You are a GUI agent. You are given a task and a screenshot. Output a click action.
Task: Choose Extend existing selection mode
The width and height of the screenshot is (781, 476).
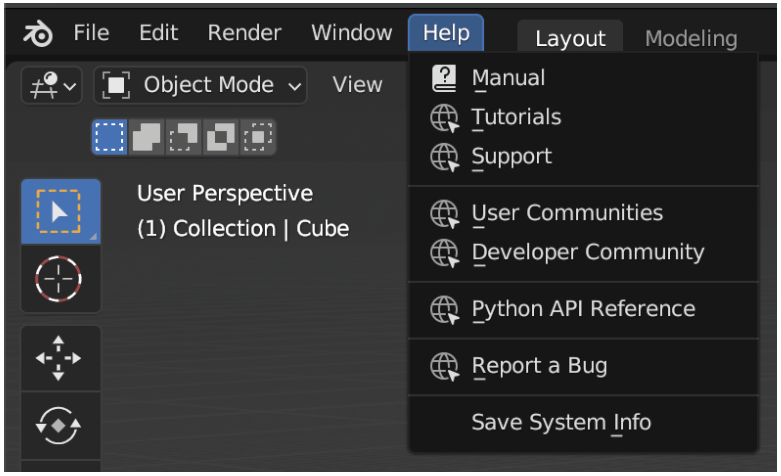coord(146,137)
